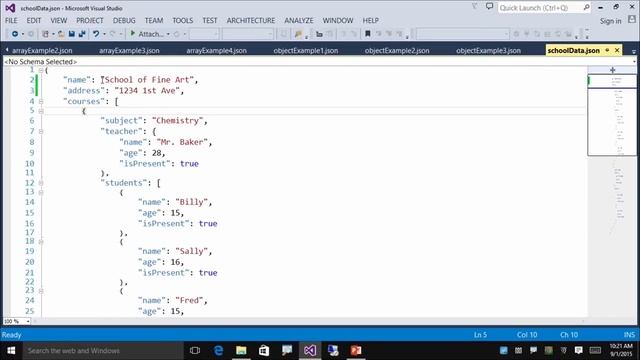Open PowerPoint from the taskbar
The height and width of the screenshot is (360, 640).
tap(356, 351)
